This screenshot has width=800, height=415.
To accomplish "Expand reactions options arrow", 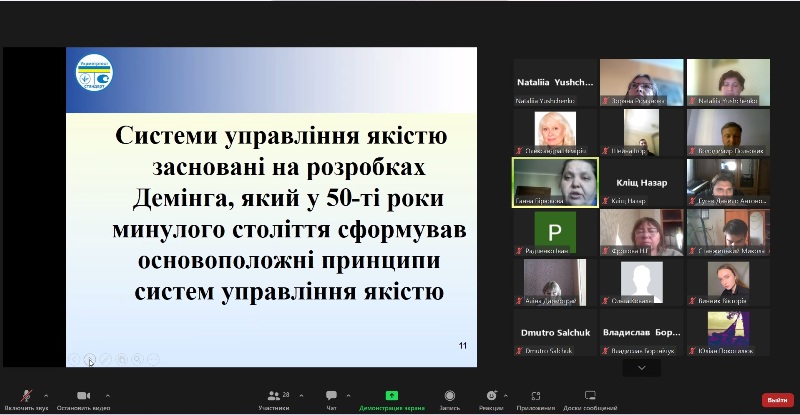I will coord(506,395).
